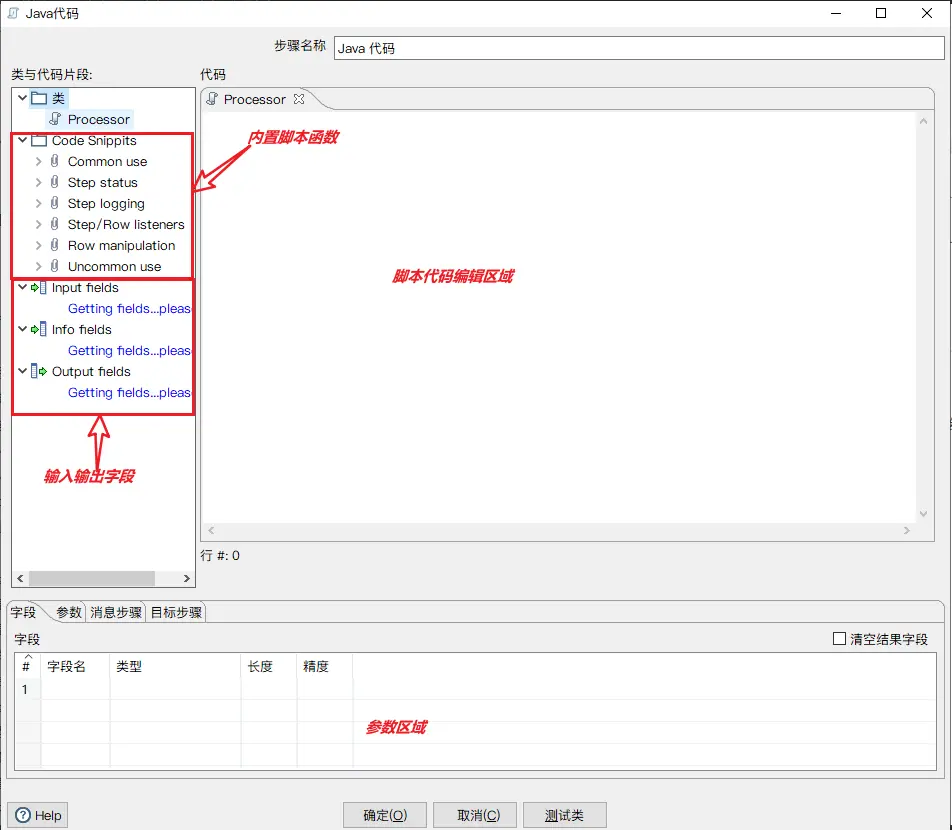The image size is (952, 830).
Task: Click the class folder icon in tree
Action: point(39,98)
